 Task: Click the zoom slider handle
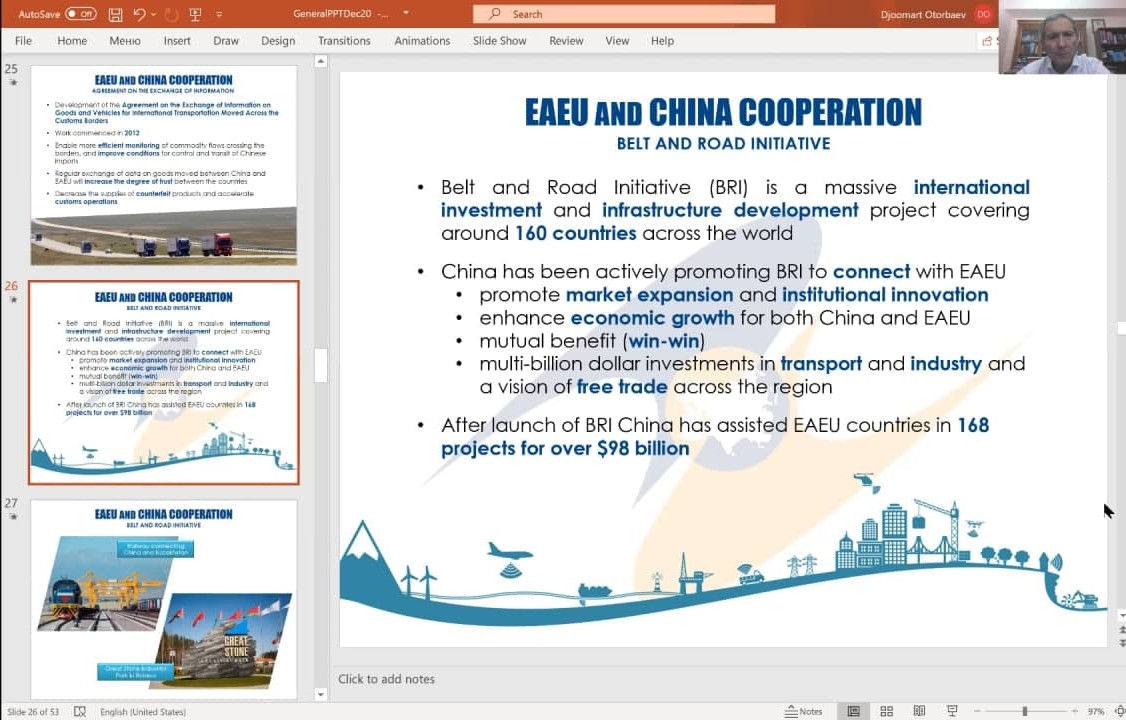pos(1024,711)
